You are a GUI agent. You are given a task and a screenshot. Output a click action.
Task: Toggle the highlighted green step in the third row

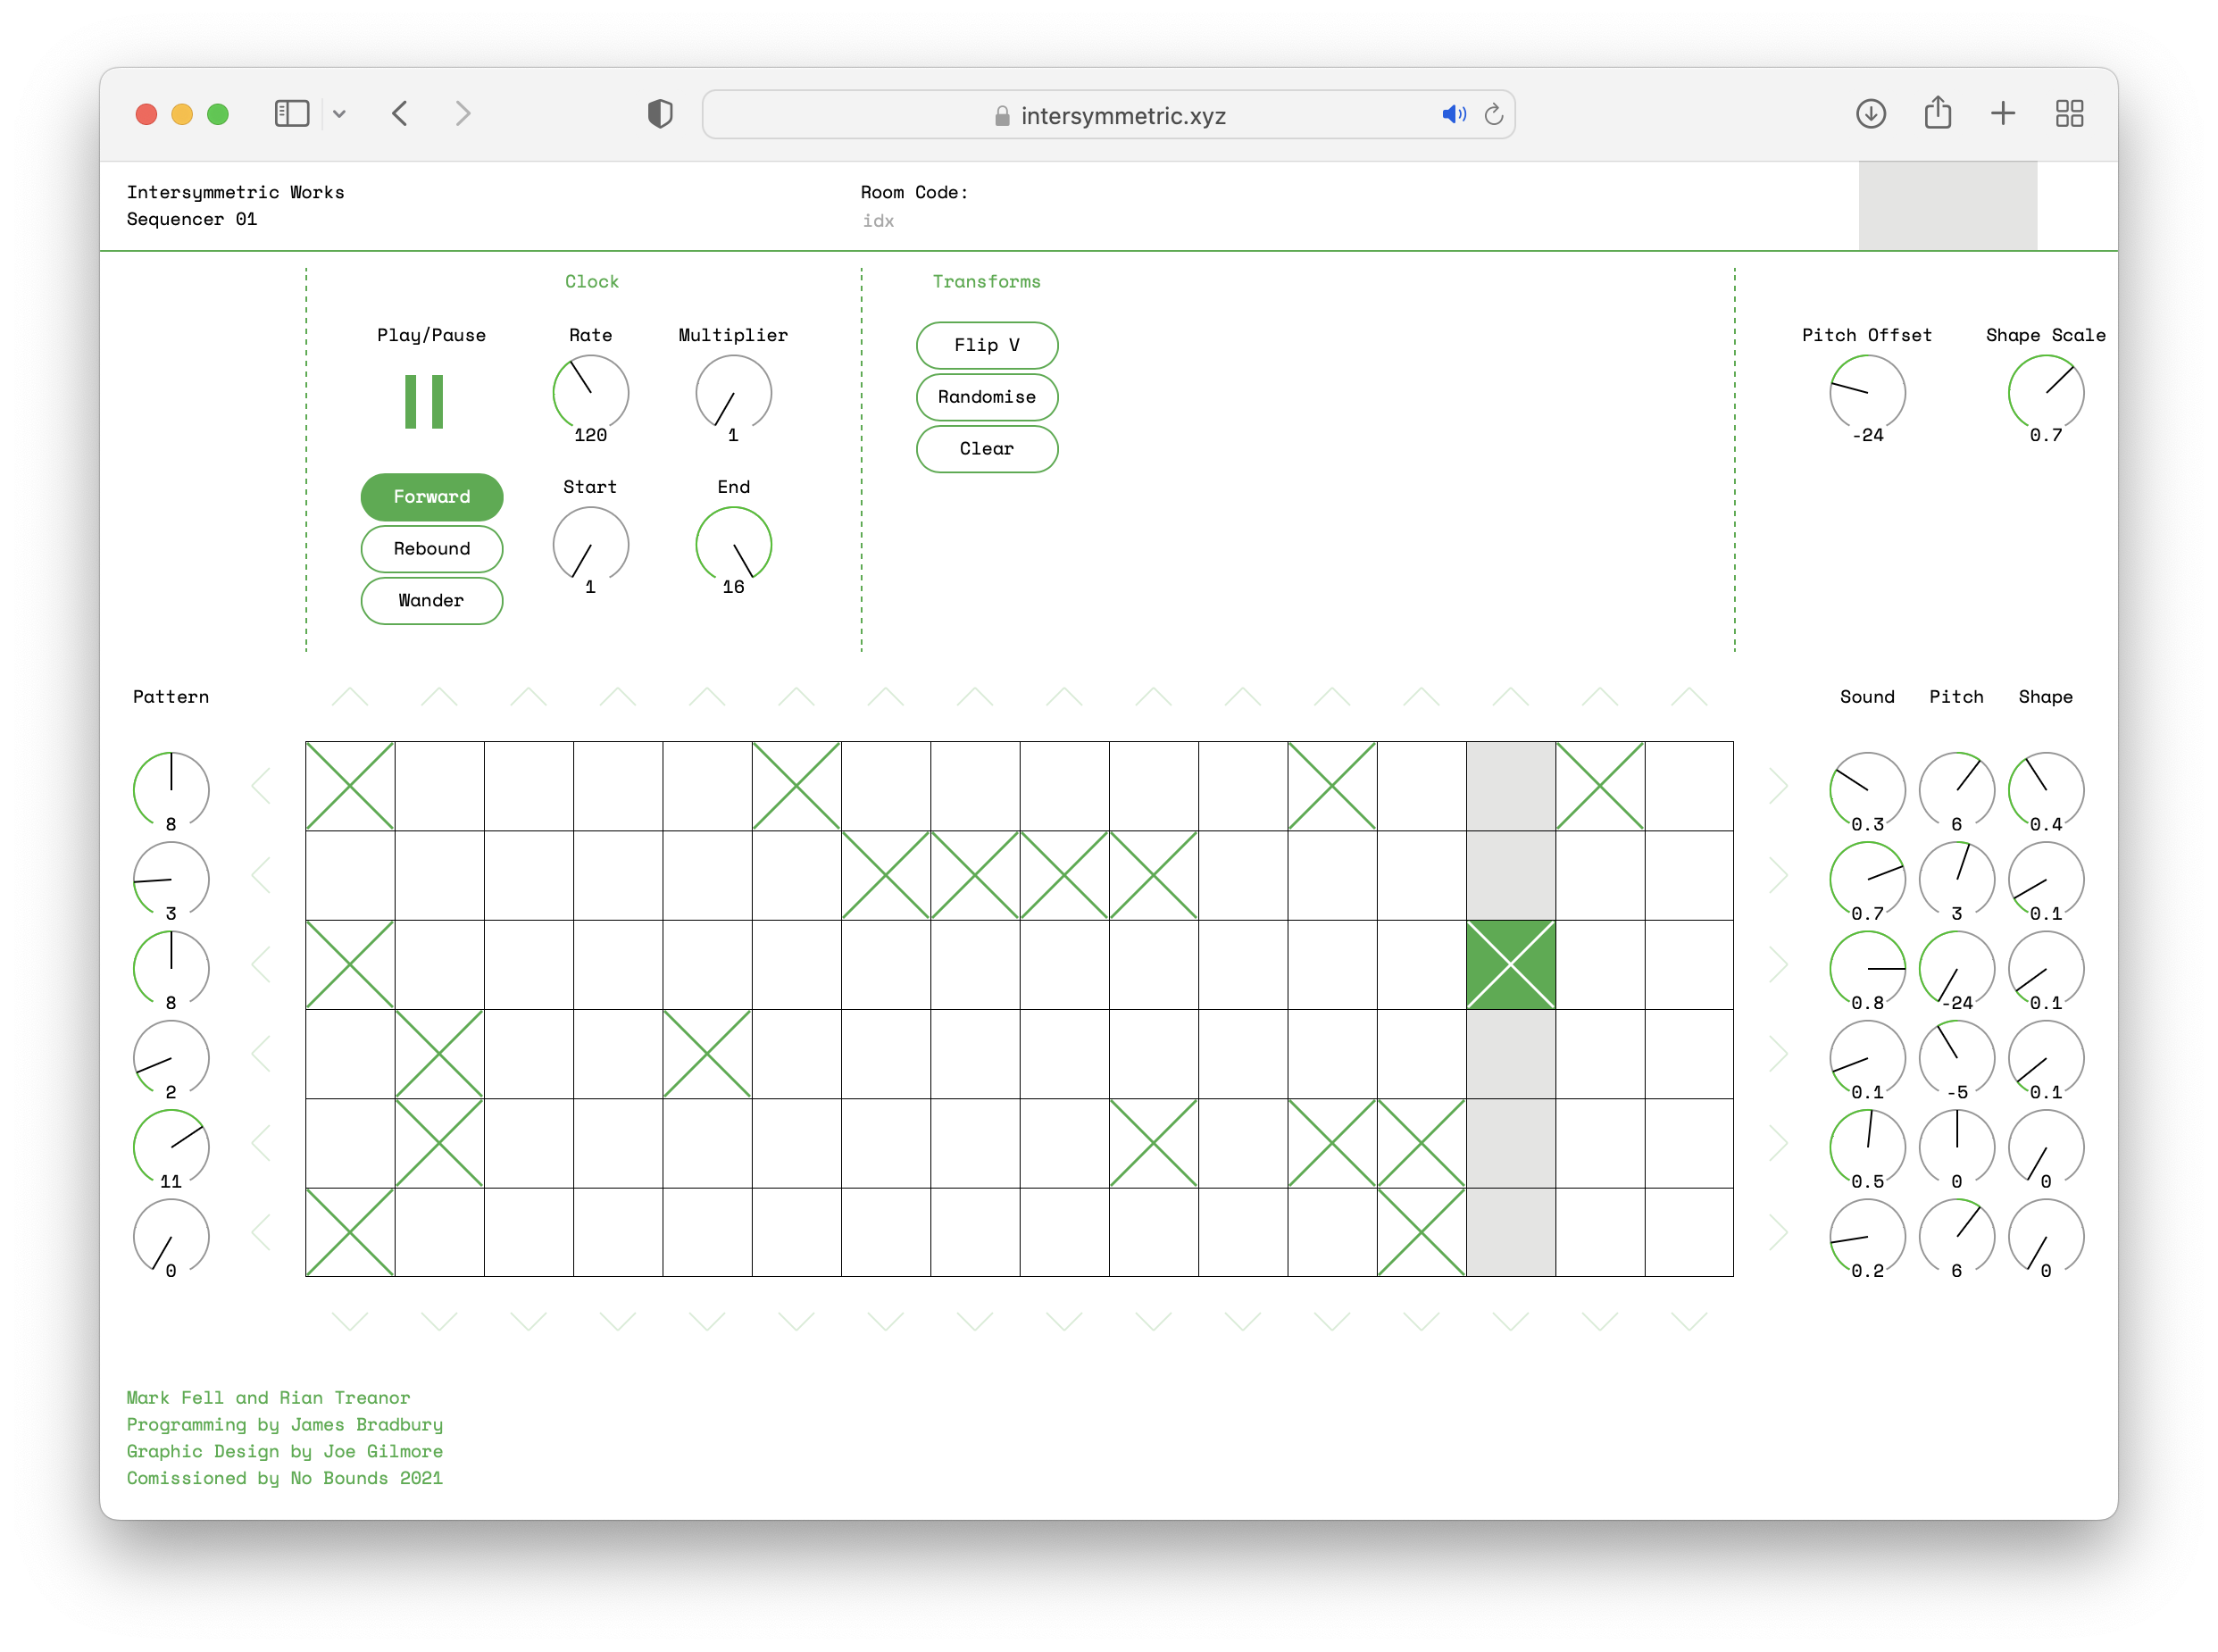(1510, 965)
